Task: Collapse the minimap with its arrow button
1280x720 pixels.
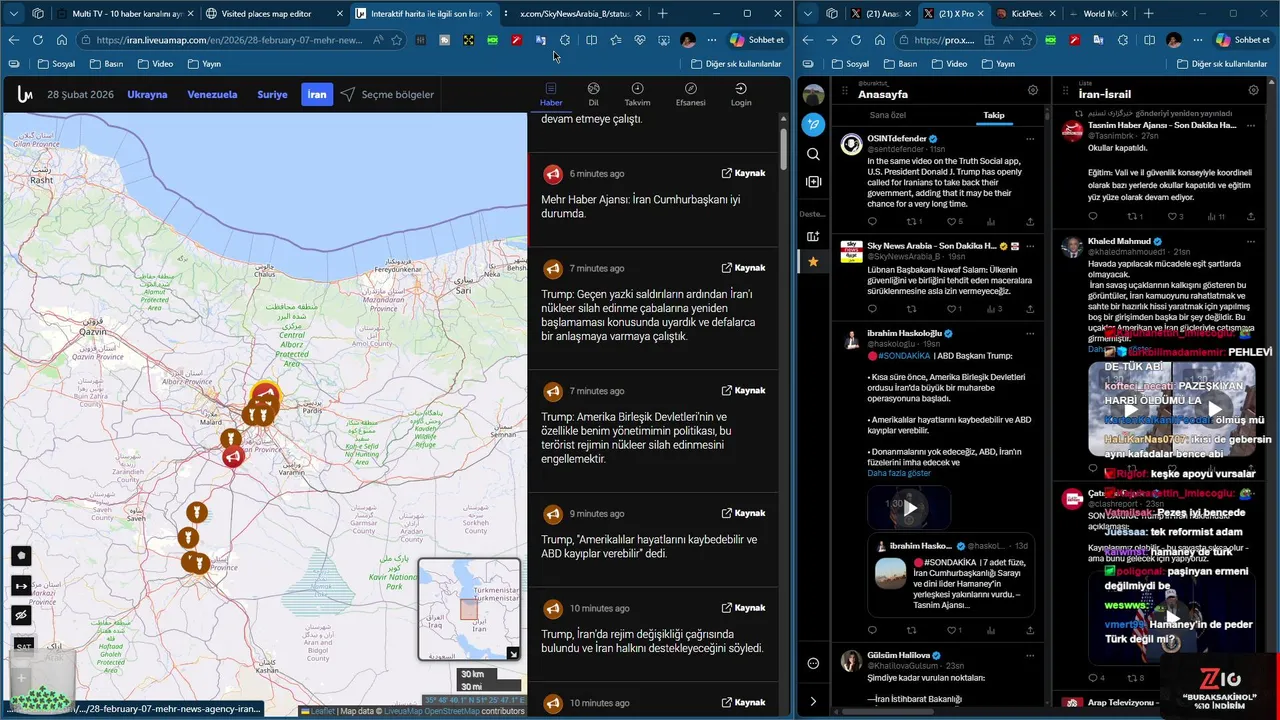Action: click(x=512, y=653)
